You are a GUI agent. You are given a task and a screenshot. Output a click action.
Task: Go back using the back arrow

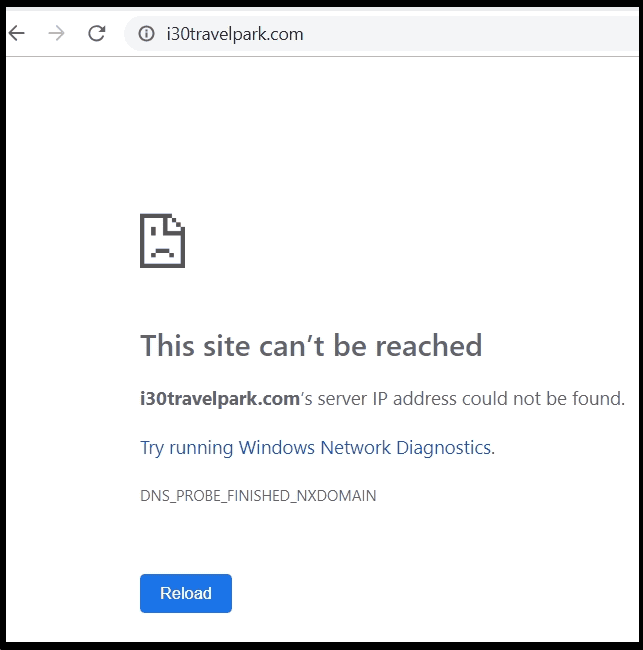(x=17, y=33)
